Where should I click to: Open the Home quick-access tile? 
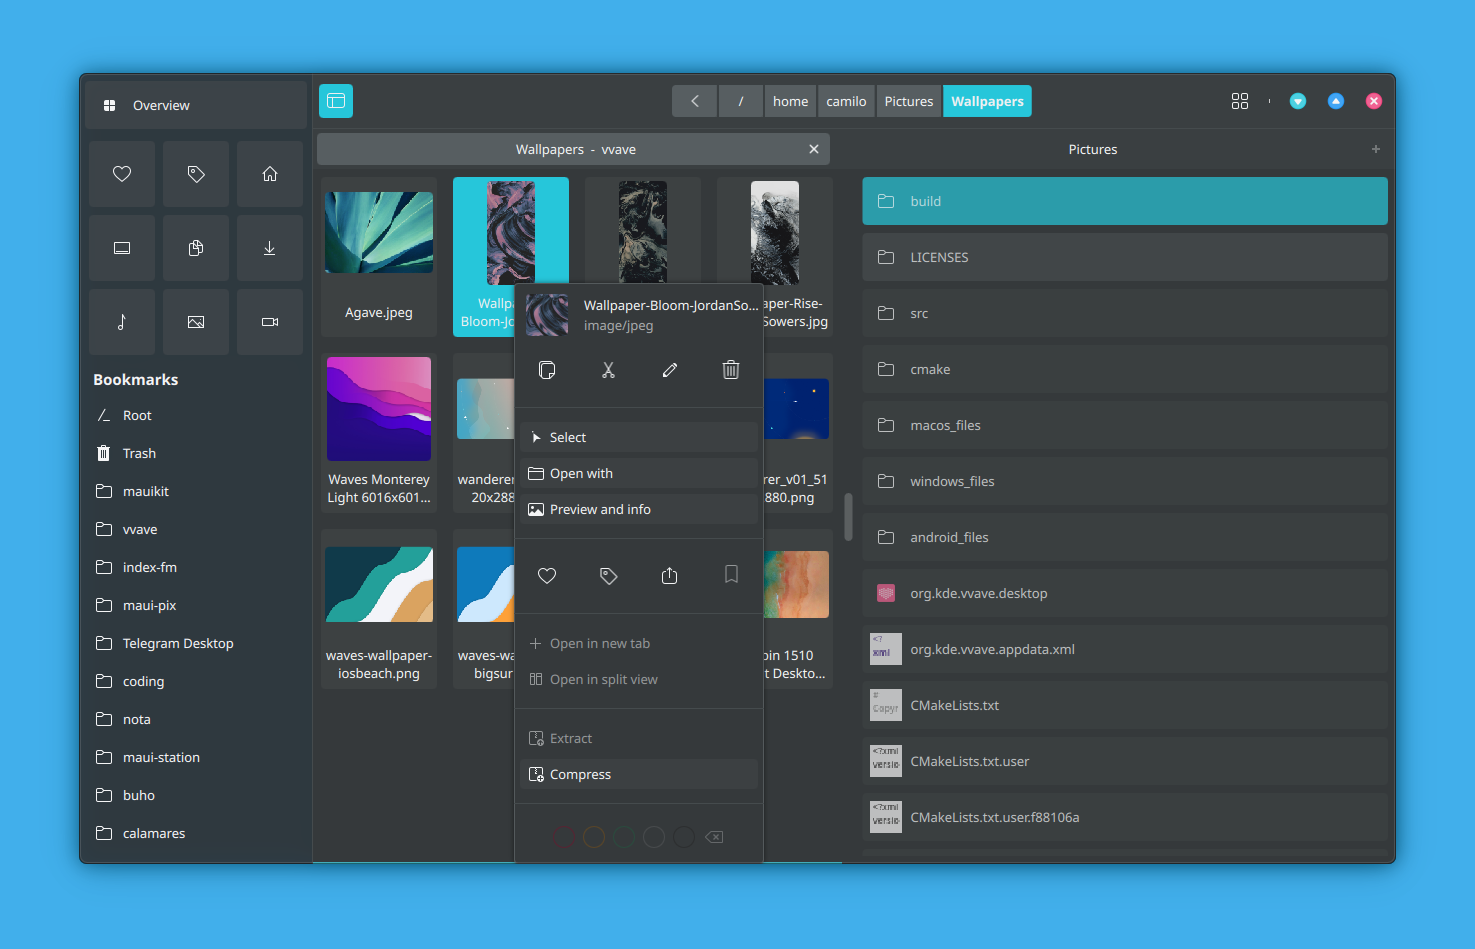click(x=269, y=174)
